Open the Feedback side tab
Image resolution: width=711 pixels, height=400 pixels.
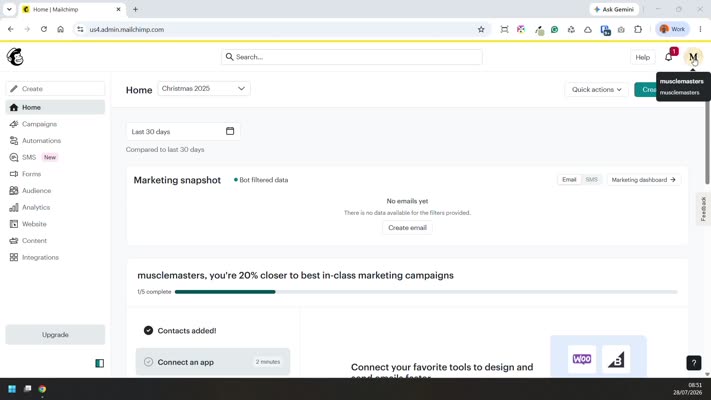[x=703, y=209]
